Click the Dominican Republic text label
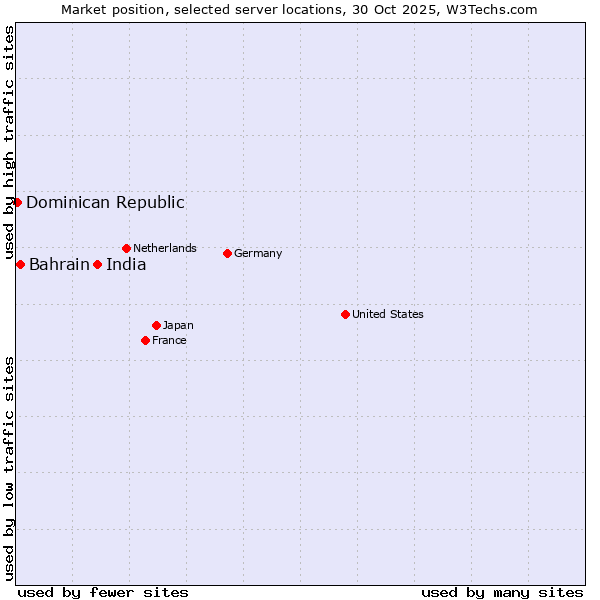The image size is (600, 600). pyautogui.click(x=105, y=203)
